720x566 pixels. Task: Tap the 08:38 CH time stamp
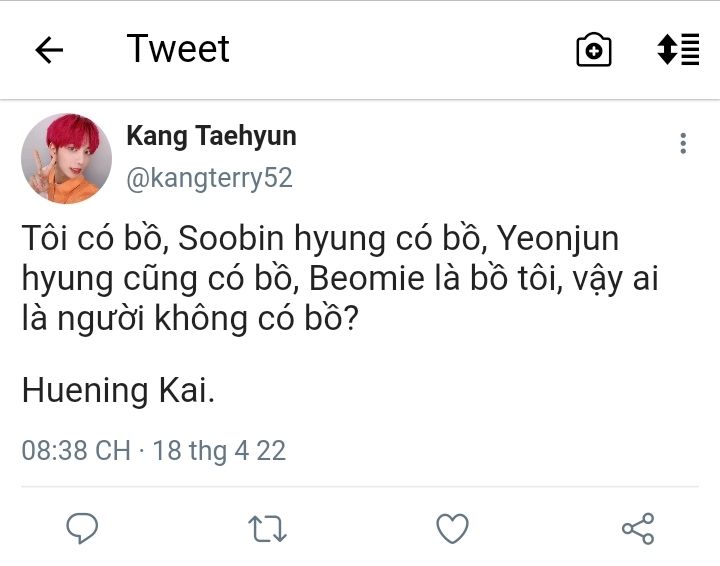[76, 450]
